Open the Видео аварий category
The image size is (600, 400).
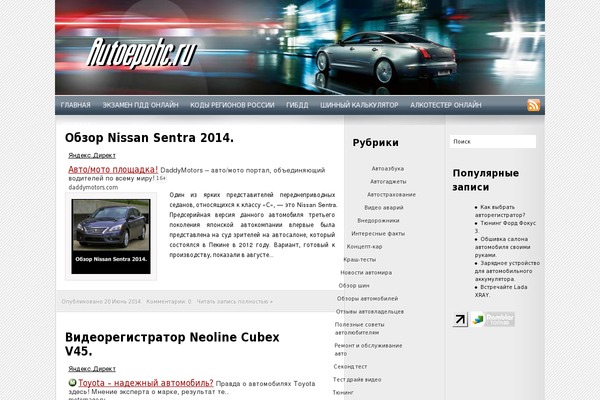click(x=384, y=207)
